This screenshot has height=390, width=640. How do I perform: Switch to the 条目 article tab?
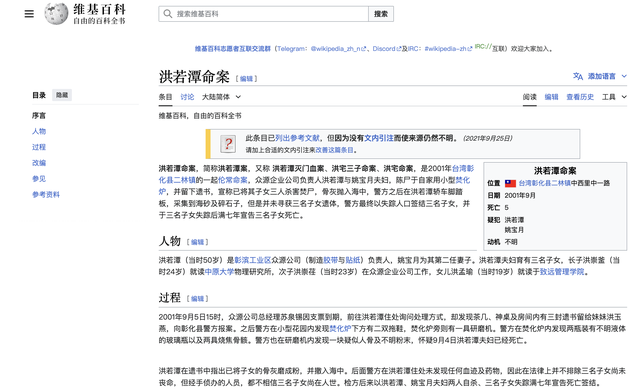(165, 97)
